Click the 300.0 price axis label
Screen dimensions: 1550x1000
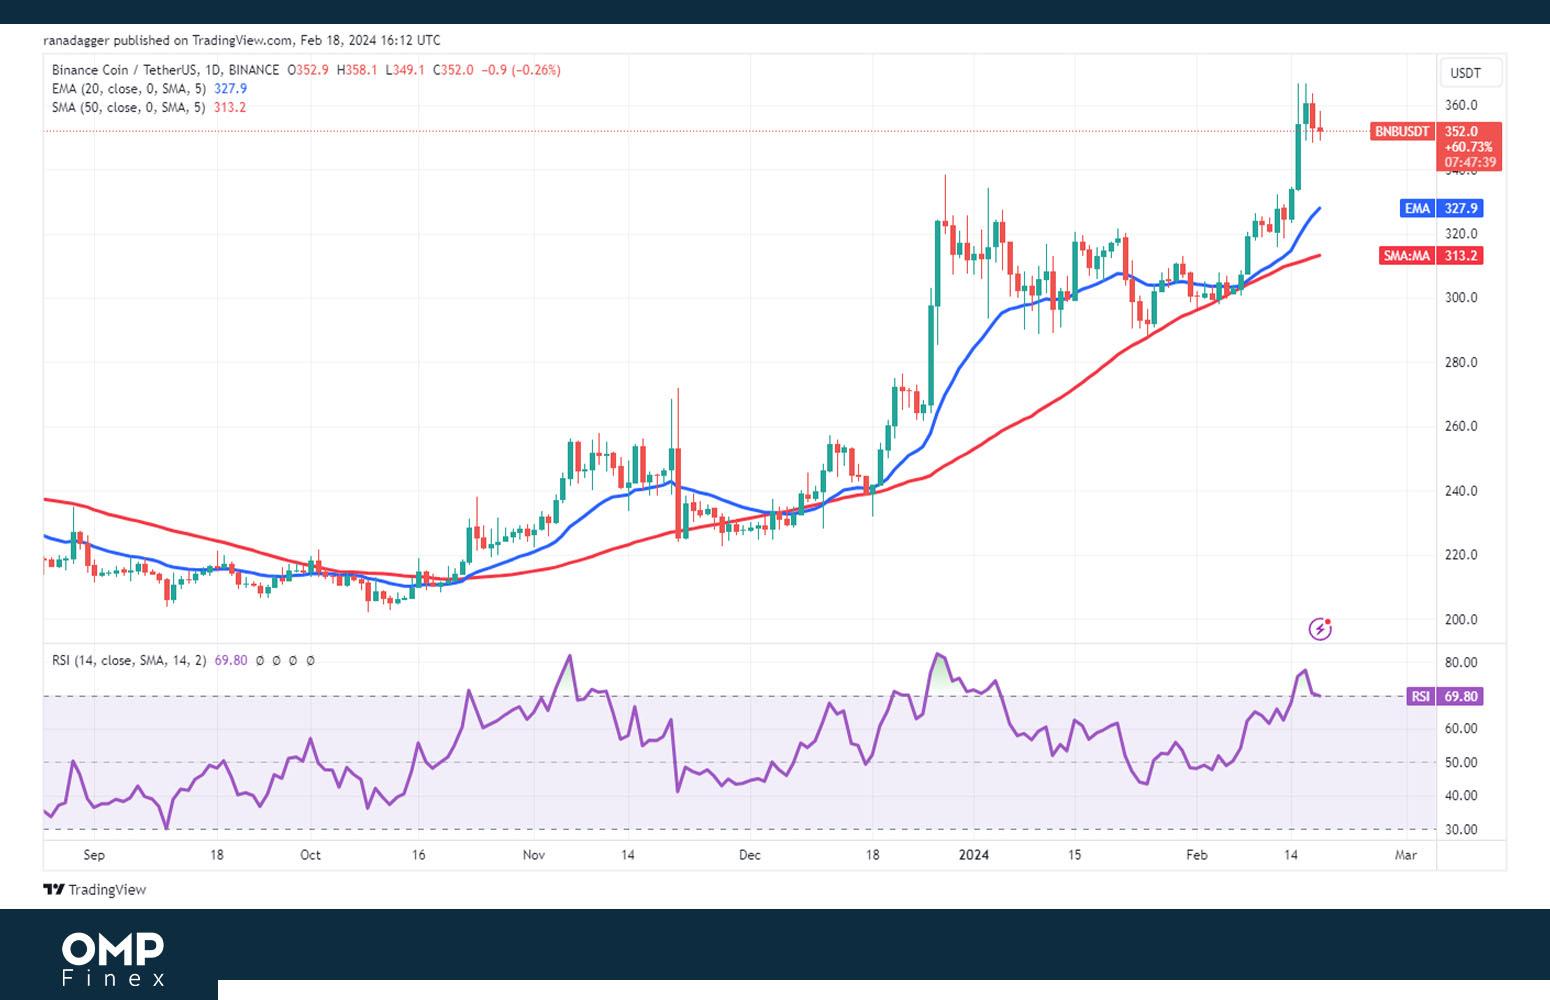pos(1461,298)
